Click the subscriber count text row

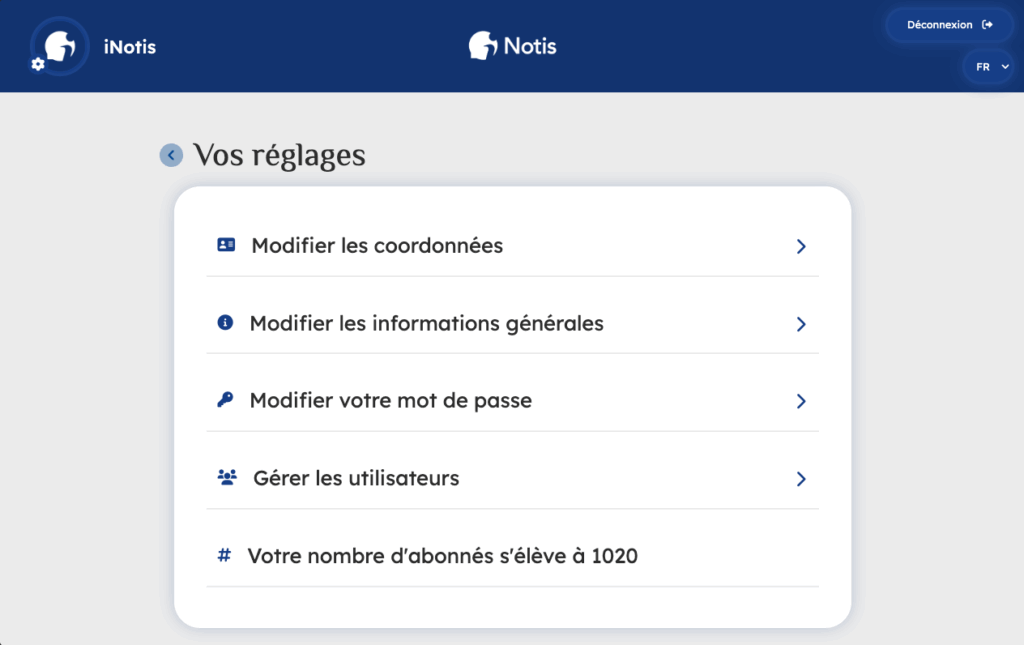coord(443,555)
